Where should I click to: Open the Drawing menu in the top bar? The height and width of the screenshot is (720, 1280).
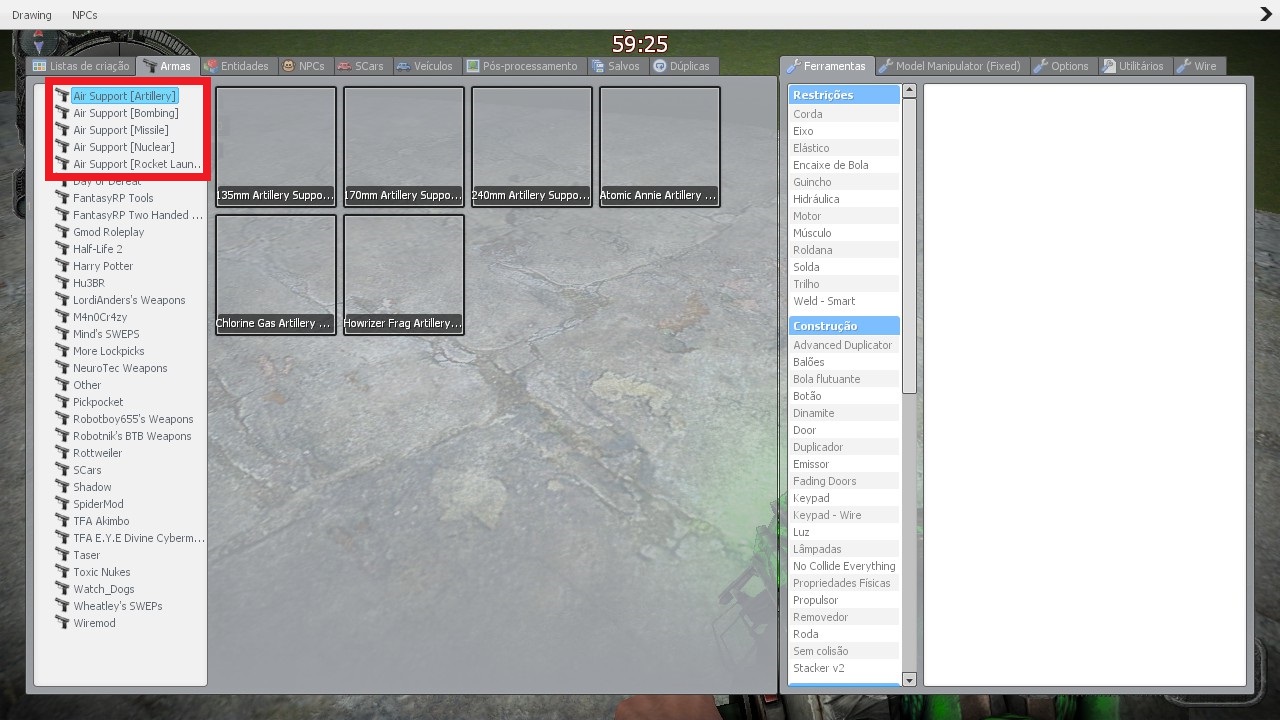32,15
